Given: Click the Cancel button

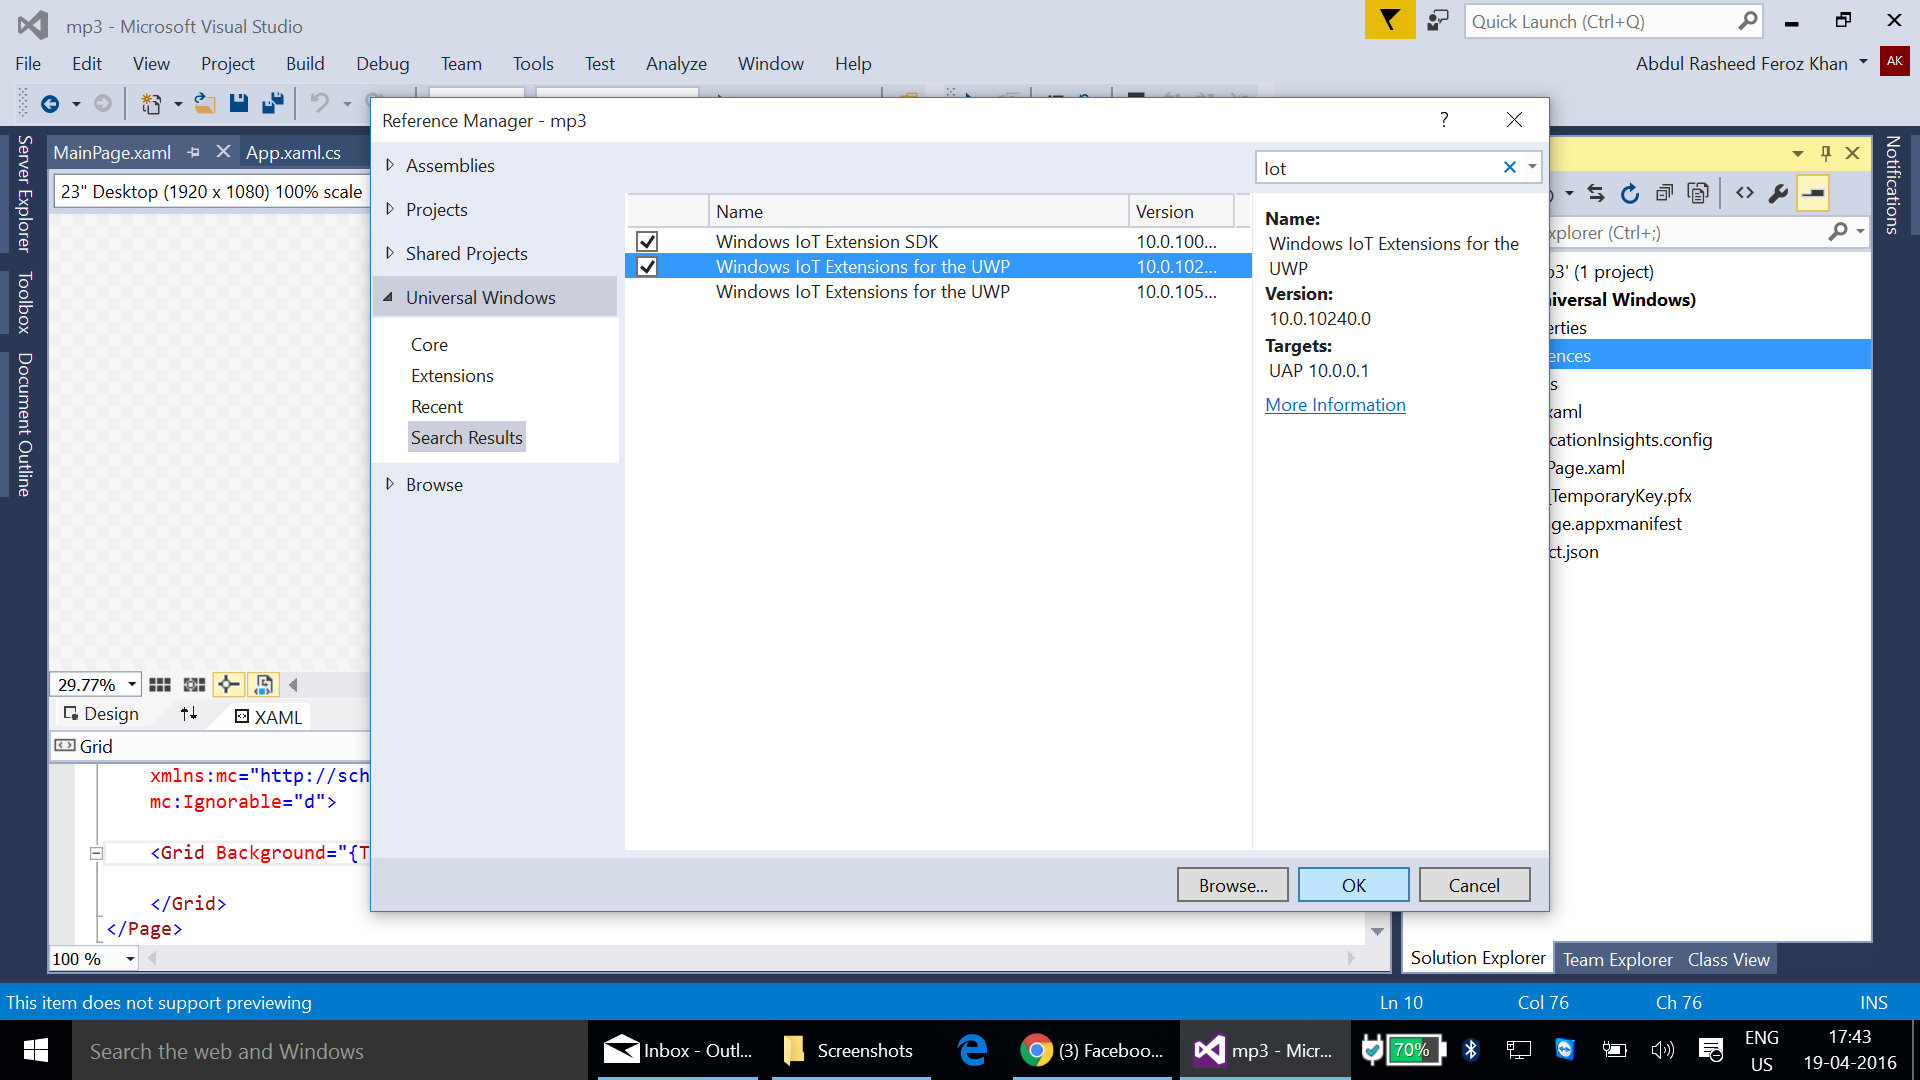Looking at the screenshot, I should coord(1474,885).
